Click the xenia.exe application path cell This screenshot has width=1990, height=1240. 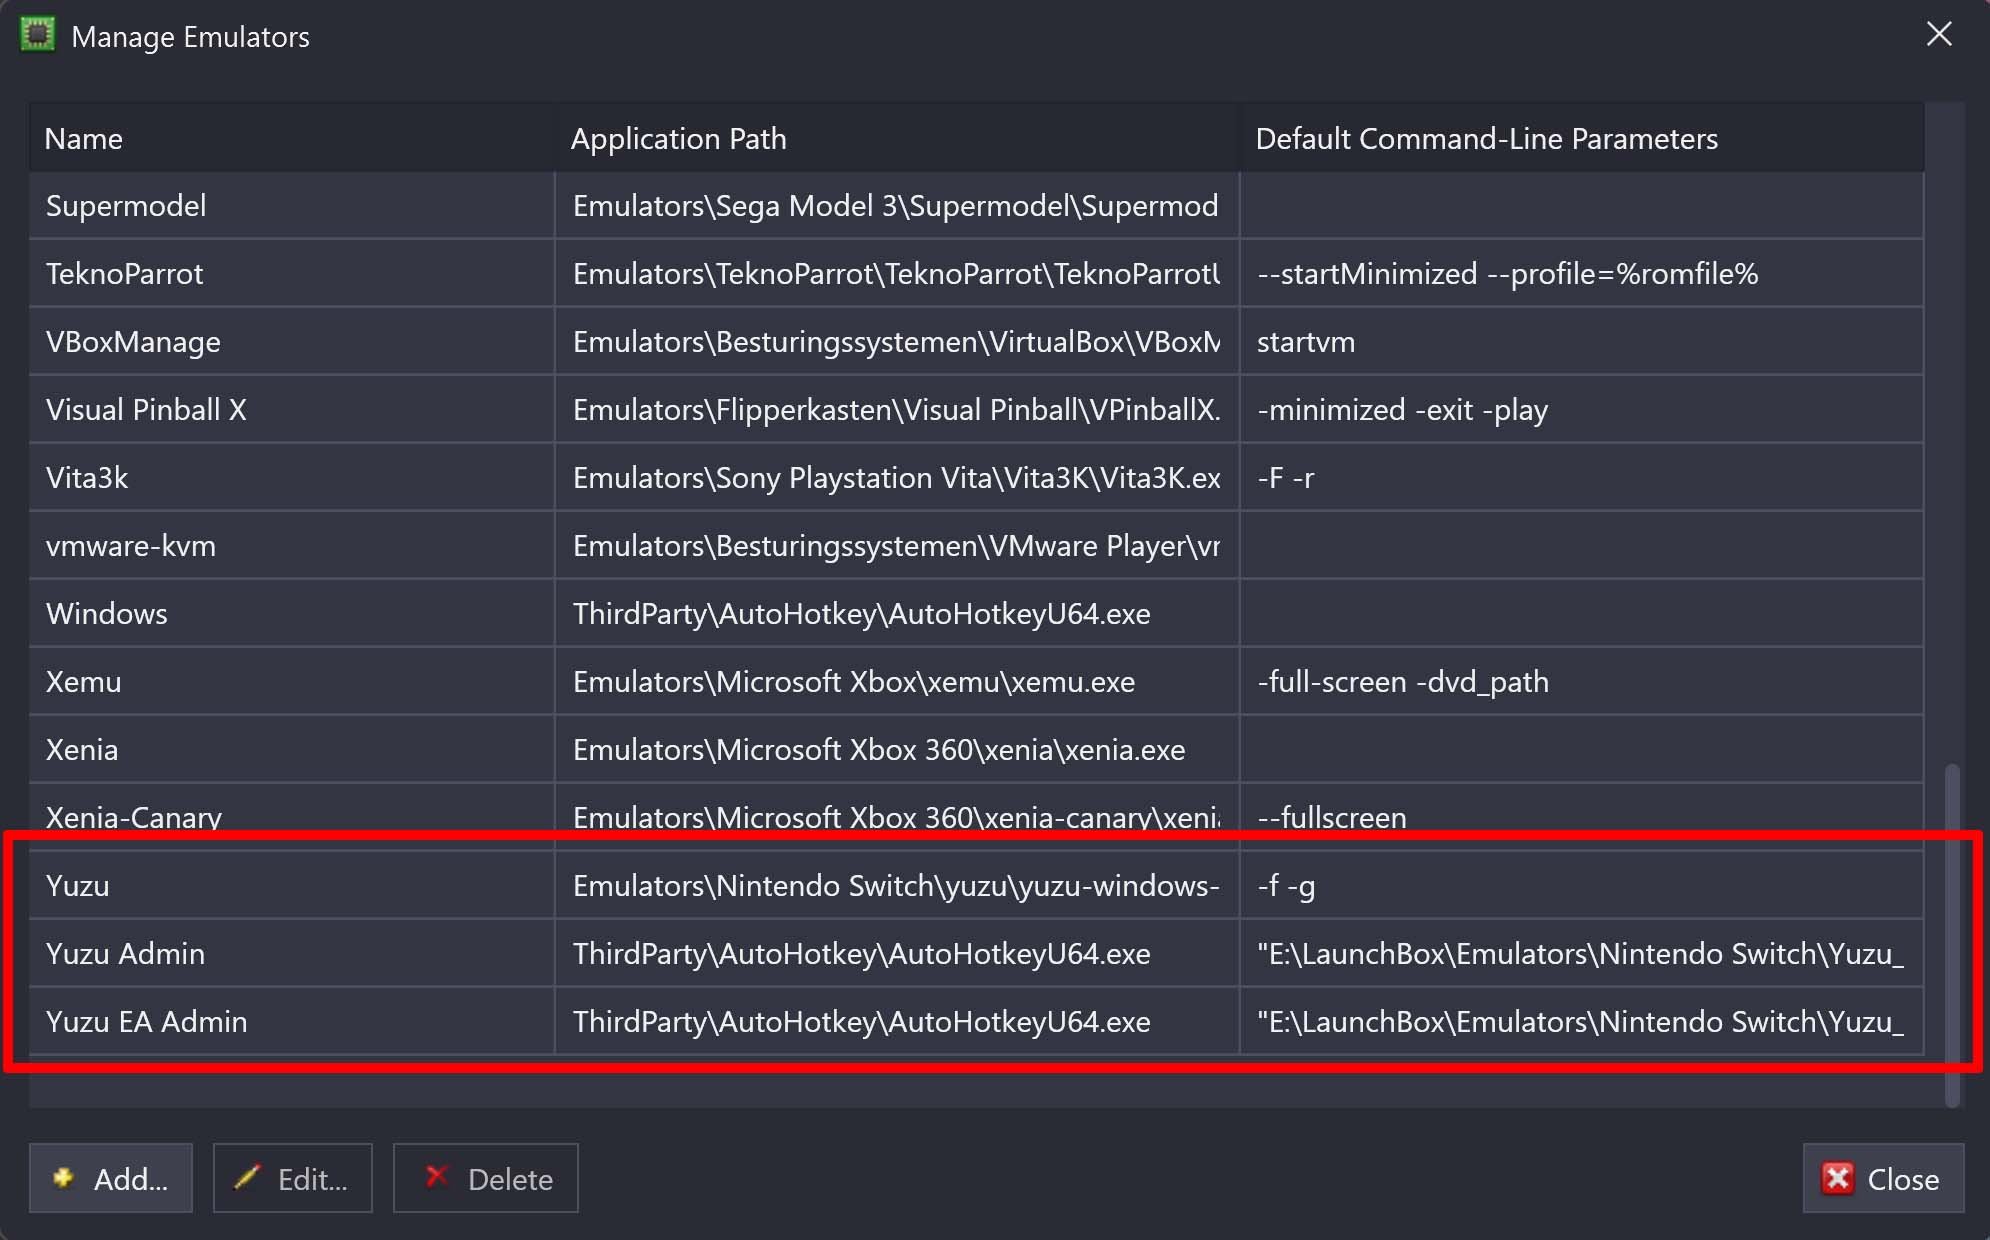pyautogui.click(x=897, y=749)
